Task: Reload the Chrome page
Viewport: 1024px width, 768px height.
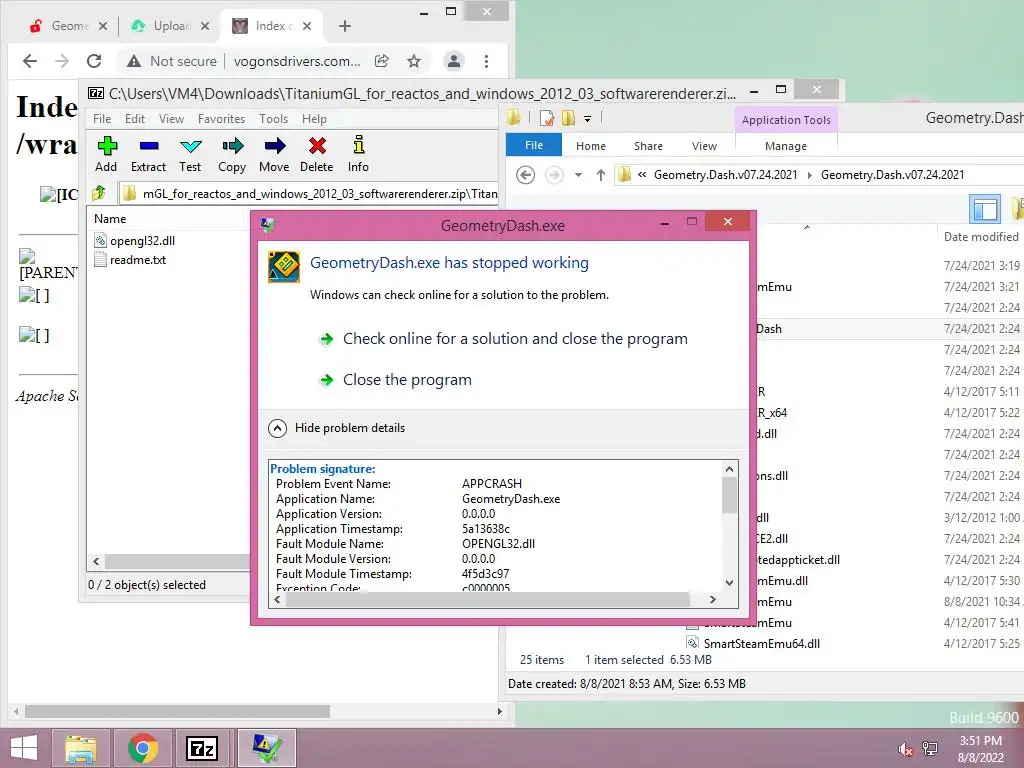Action: pos(94,61)
